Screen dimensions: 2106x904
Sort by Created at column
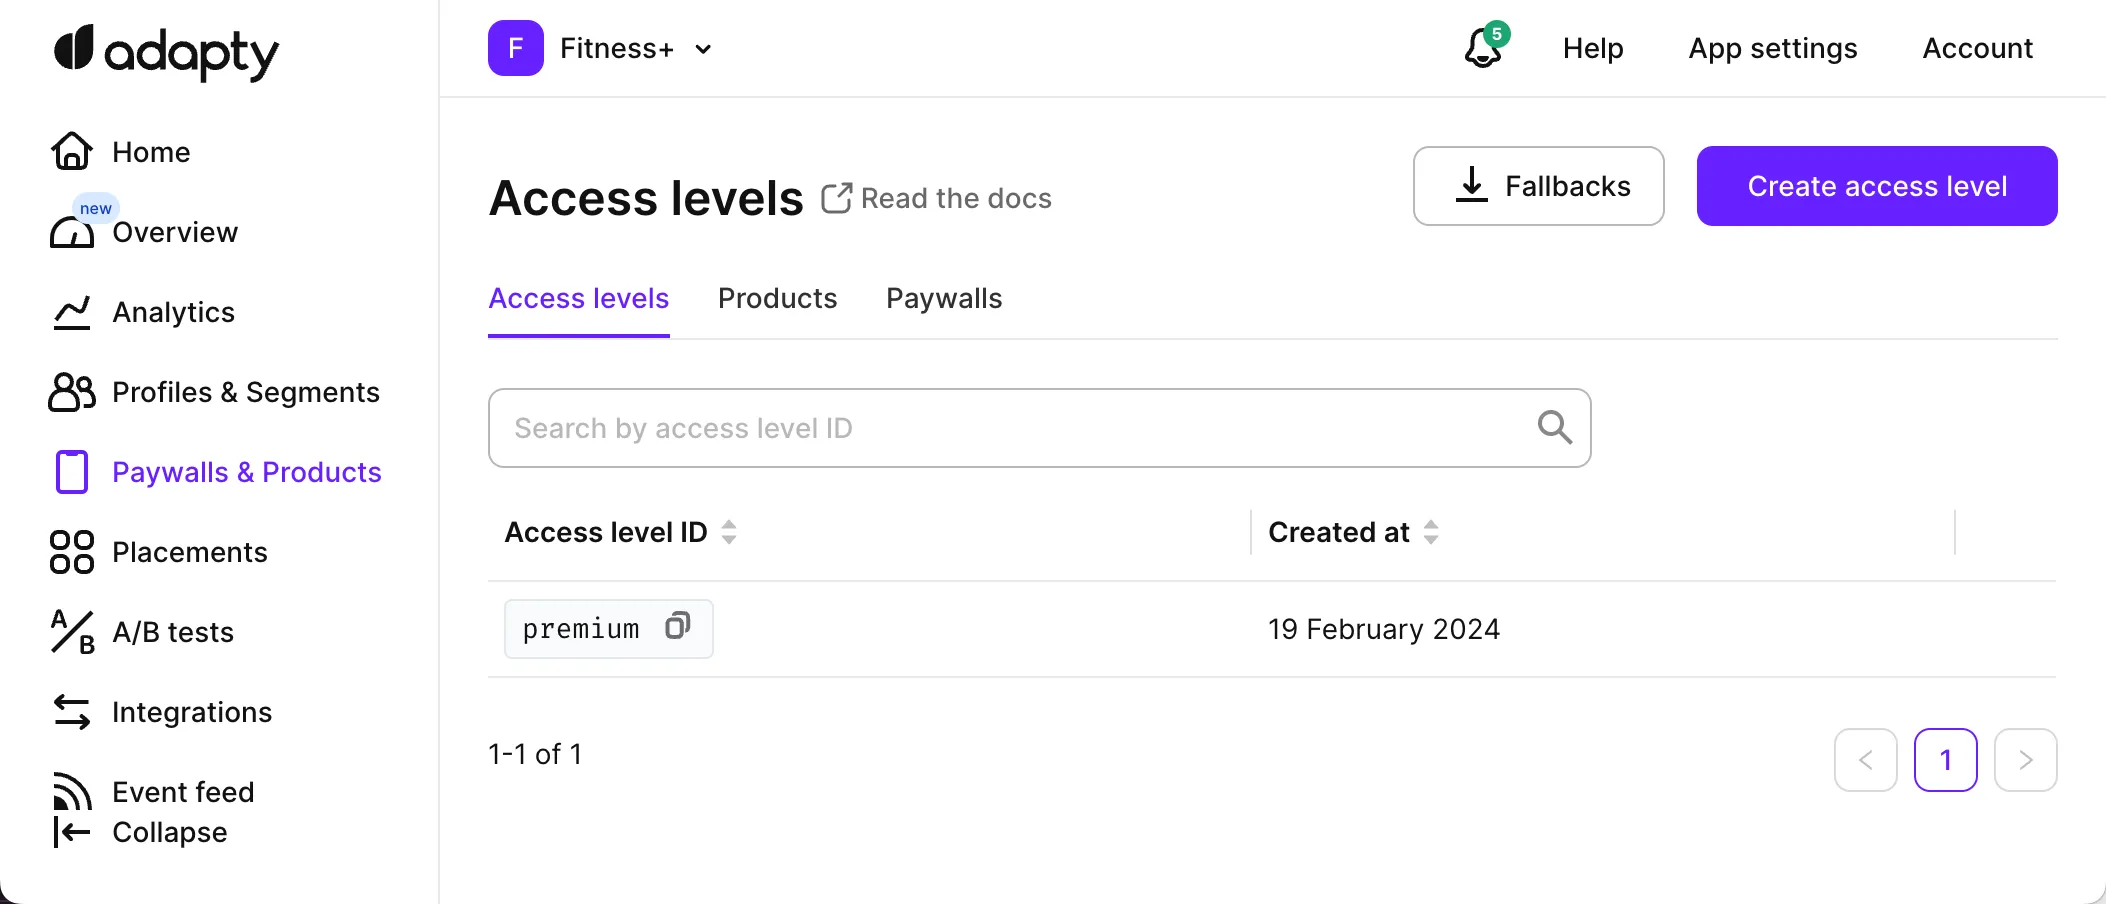pyautogui.click(x=1431, y=532)
